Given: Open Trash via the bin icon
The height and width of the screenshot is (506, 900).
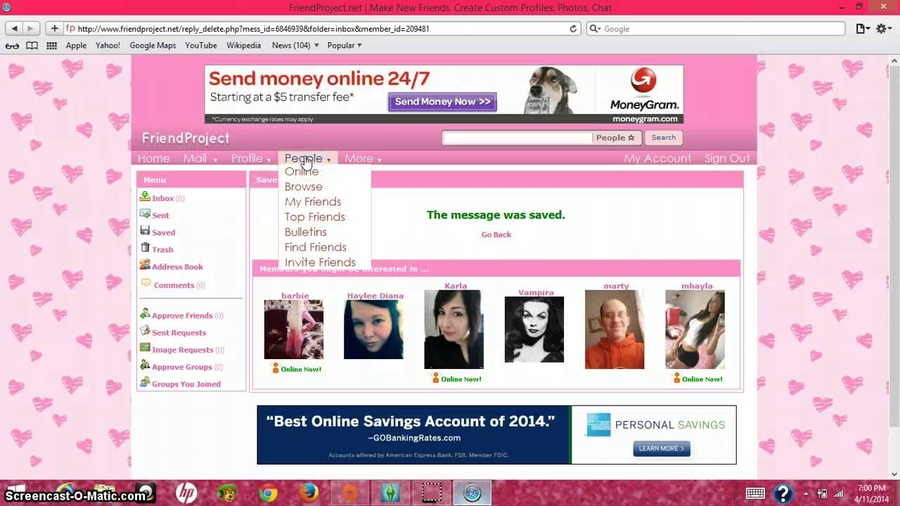Looking at the screenshot, I should (x=145, y=249).
